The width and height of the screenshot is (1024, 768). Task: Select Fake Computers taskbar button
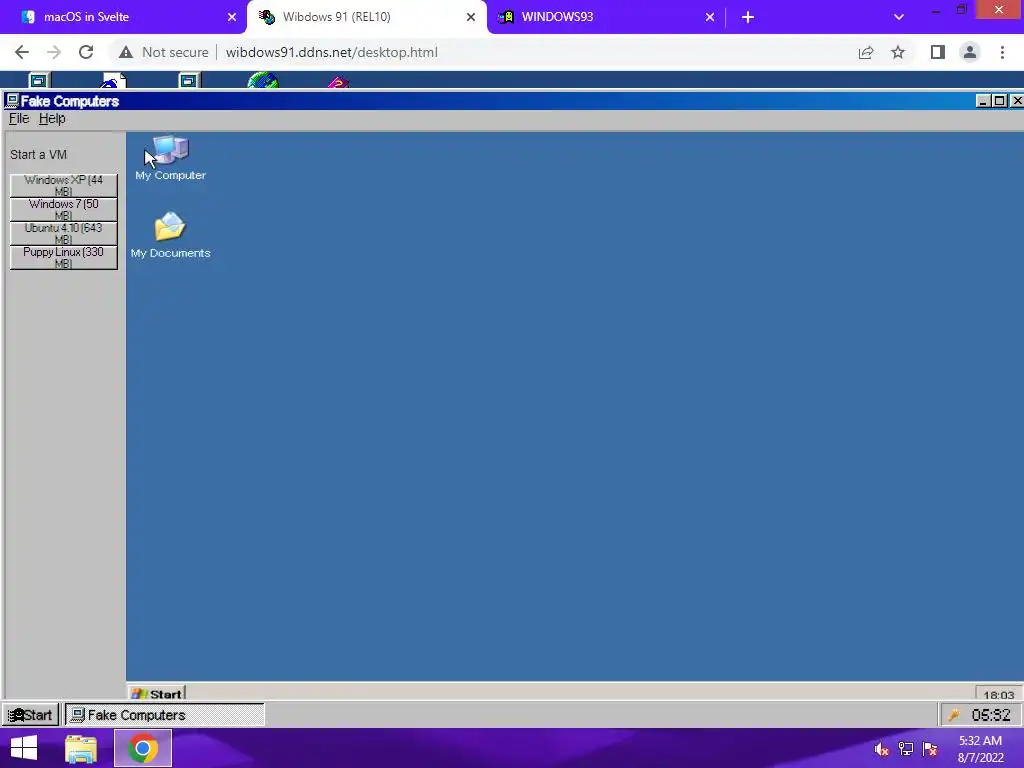click(x=165, y=715)
